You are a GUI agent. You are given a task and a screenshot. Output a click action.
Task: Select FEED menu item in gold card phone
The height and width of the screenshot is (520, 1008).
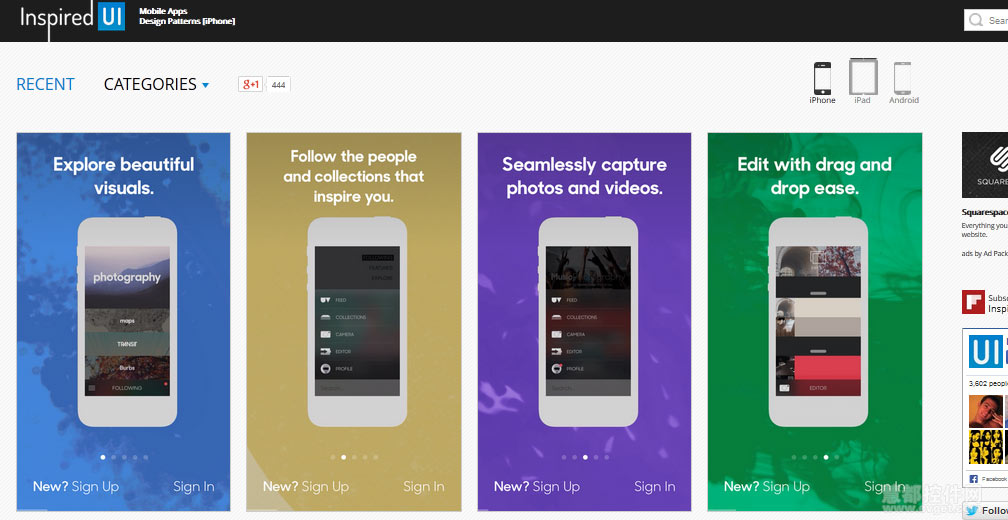[x=341, y=300]
